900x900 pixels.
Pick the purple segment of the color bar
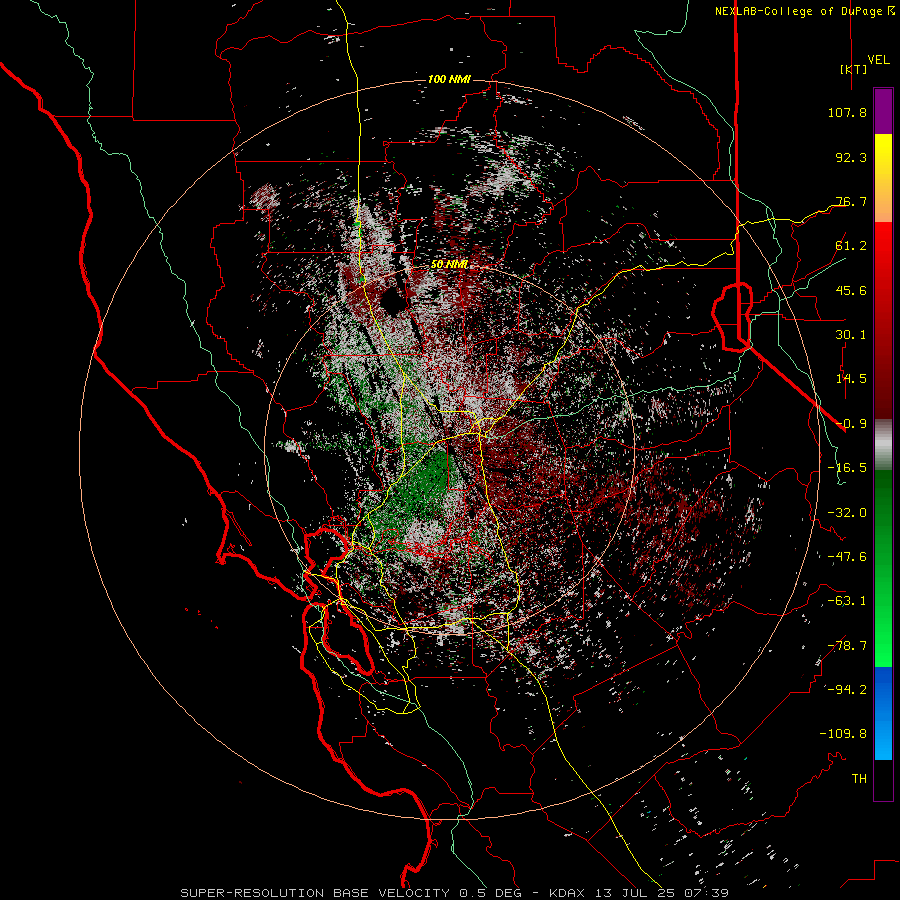pos(883,111)
